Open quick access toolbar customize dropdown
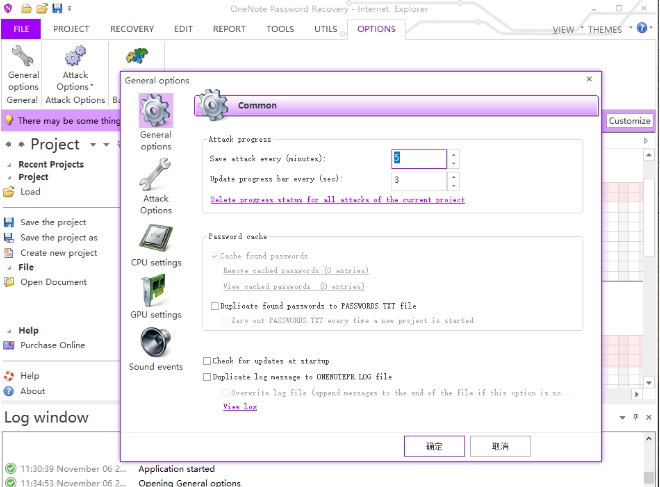Image resolution: width=660 pixels, height=487 pixels. click(69, 8)
